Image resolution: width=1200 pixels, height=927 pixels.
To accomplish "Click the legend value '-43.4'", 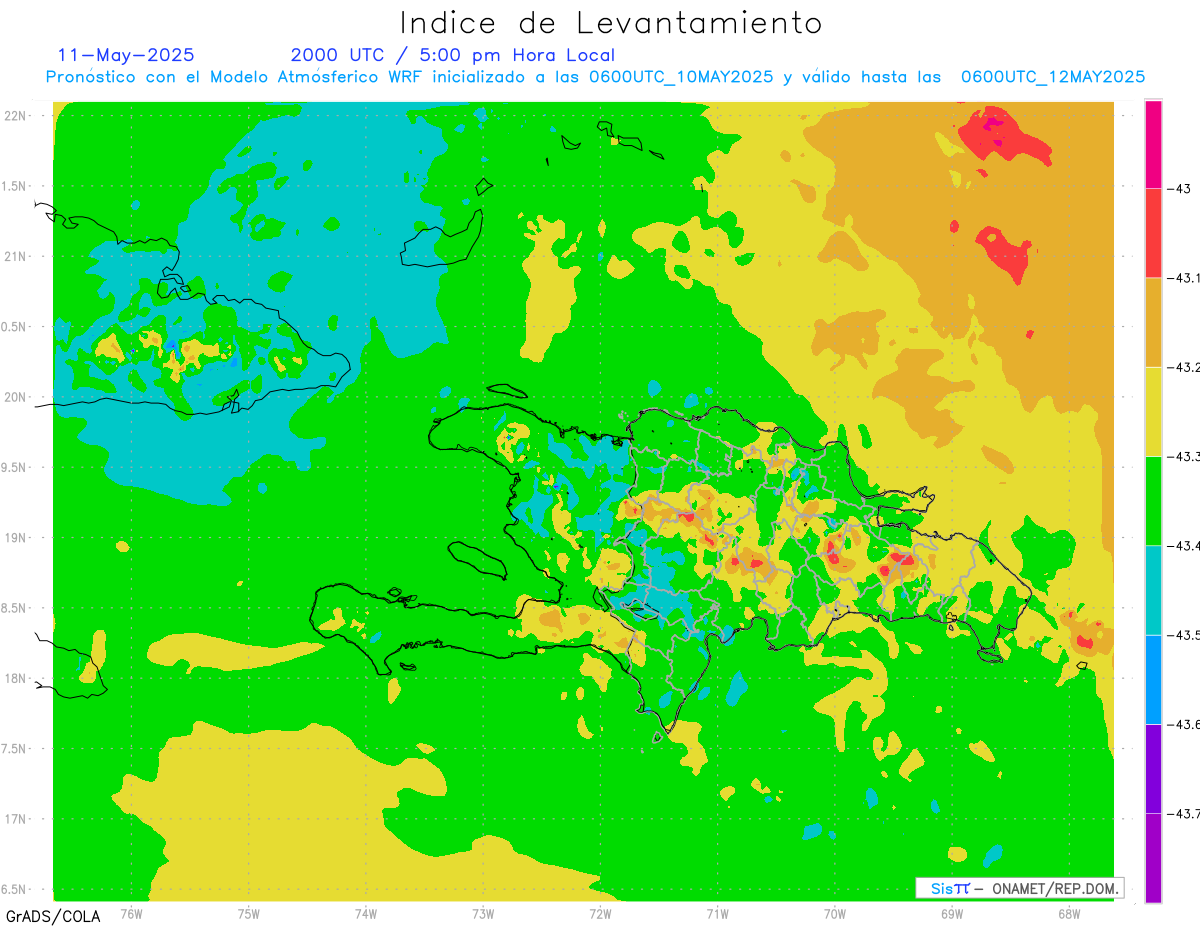I will click(1183, 545).
